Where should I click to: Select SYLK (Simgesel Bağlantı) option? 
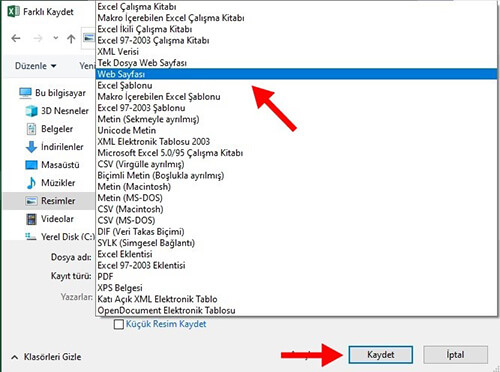click(x=297, y=243)
